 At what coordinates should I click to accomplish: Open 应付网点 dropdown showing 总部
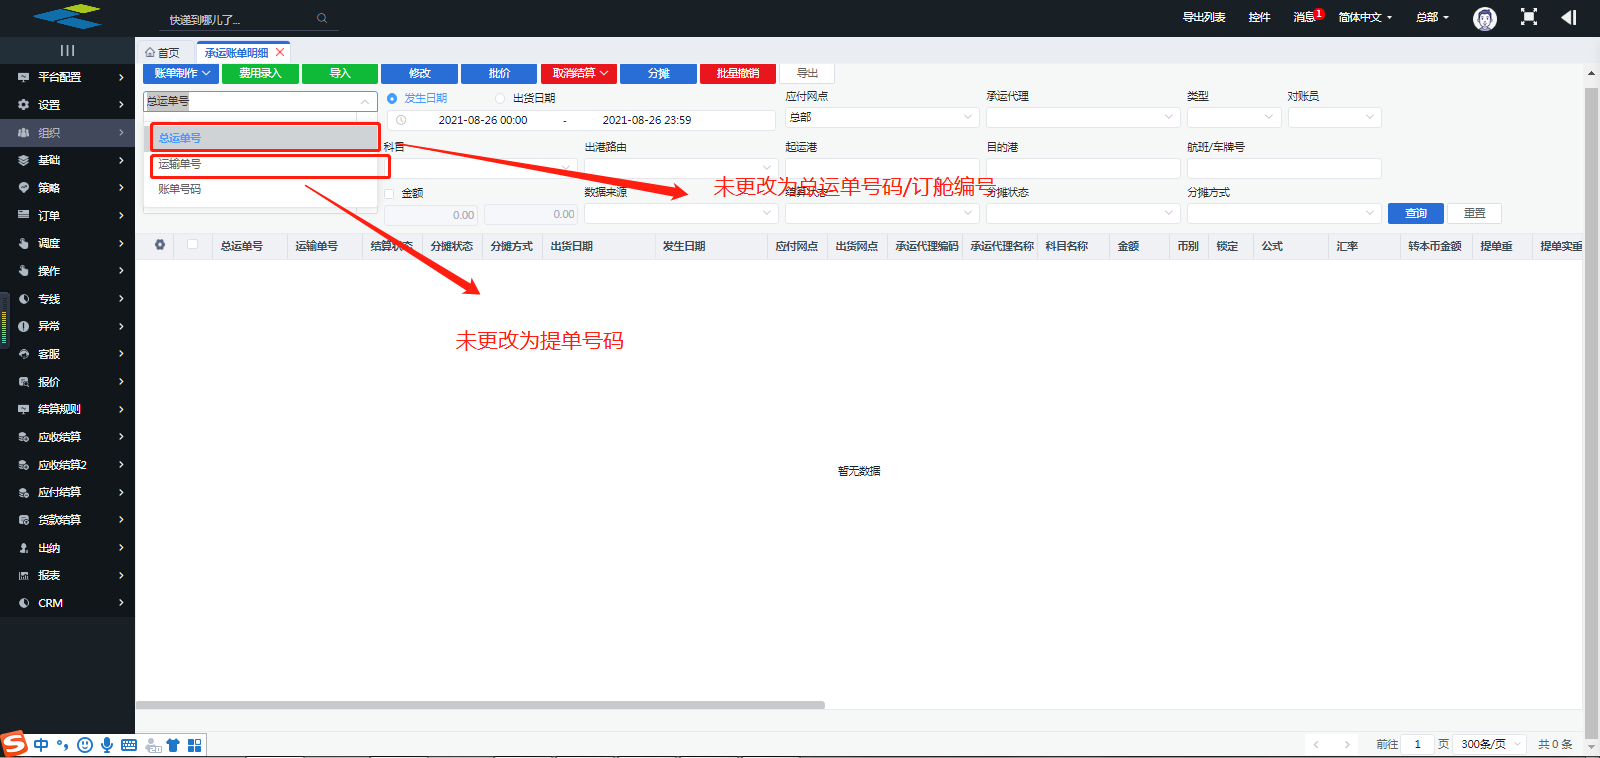click(x=882, y=117)
